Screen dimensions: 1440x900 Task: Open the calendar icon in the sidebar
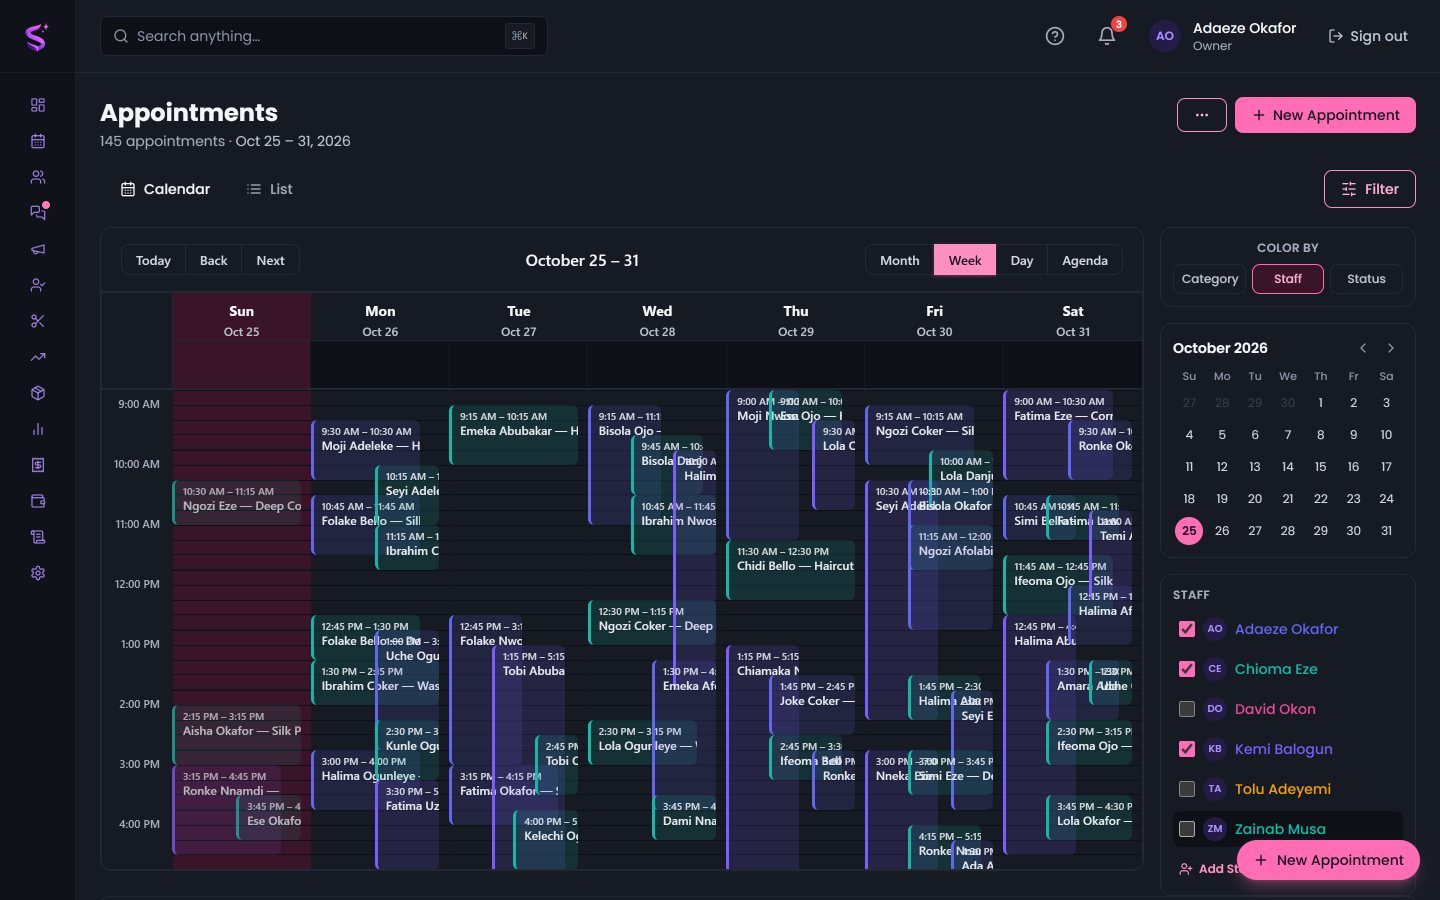[x=38, y=141]
